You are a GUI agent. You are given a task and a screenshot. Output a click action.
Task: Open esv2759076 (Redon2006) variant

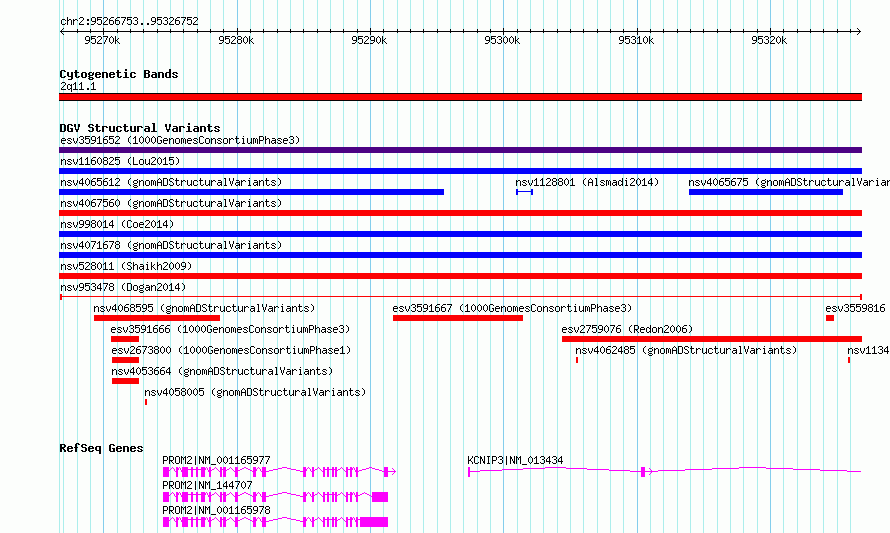pyautogui.click(x=627, y=329)
